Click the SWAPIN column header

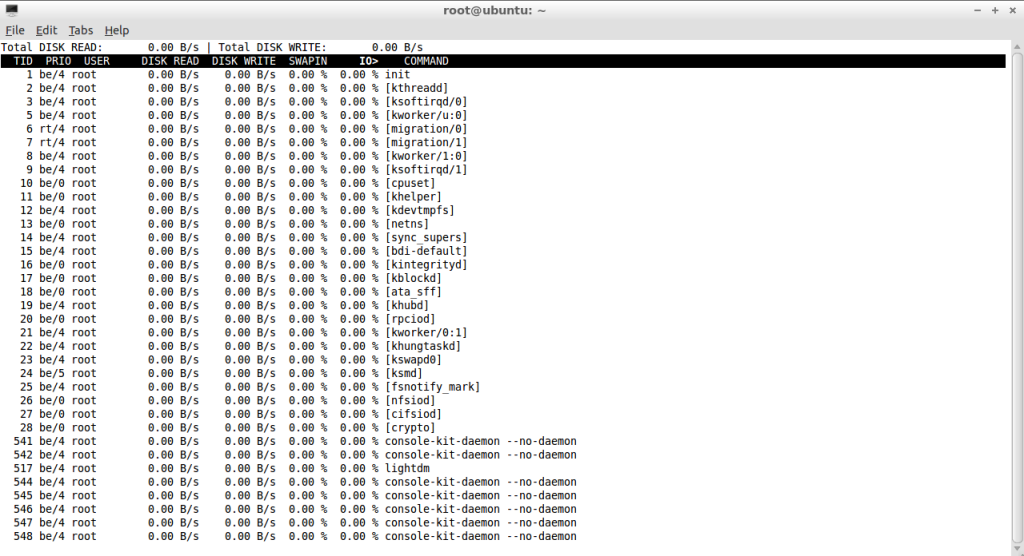(x=308, y=61)
